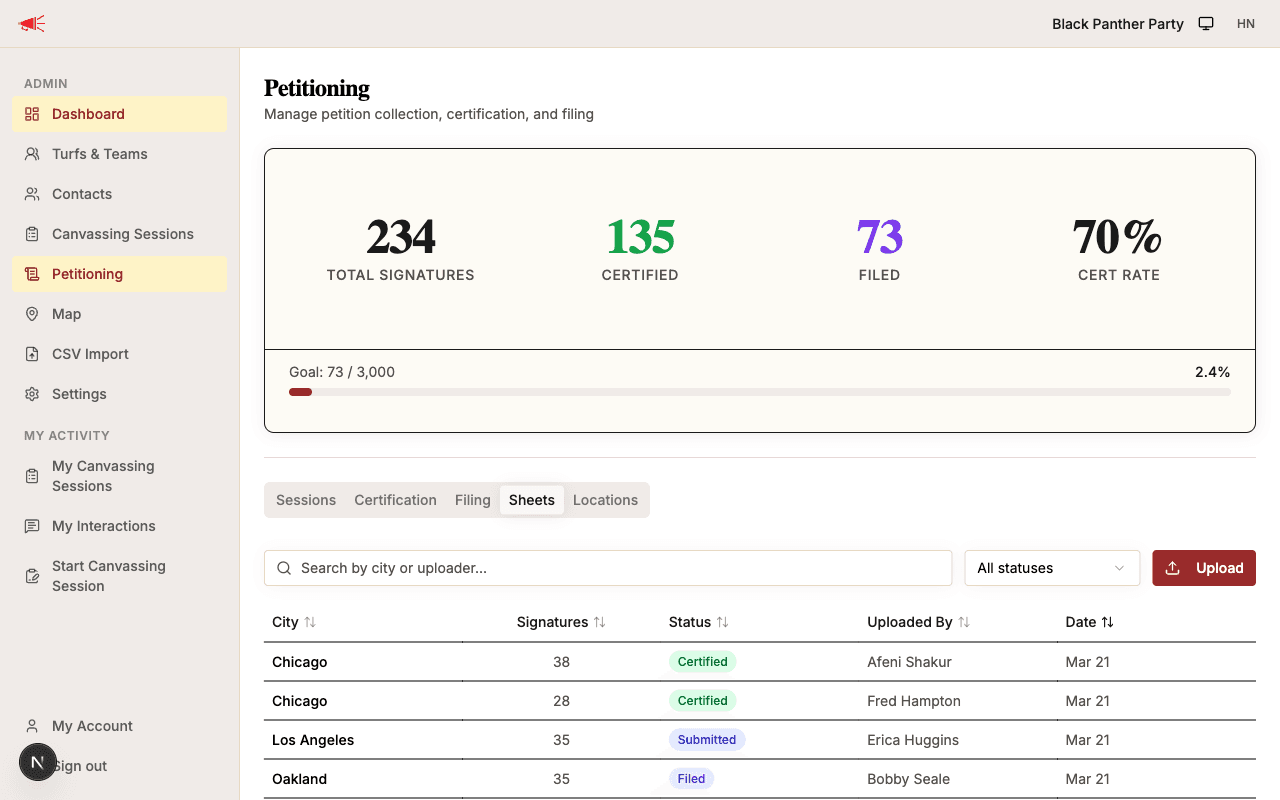Click the My Interactions message icon
Viewport: 1280px width, 800px height.
coord(32,526)
